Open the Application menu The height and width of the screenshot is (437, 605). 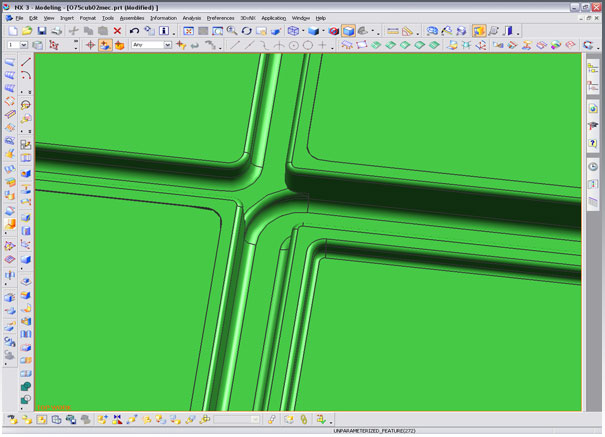coord(274,18)
